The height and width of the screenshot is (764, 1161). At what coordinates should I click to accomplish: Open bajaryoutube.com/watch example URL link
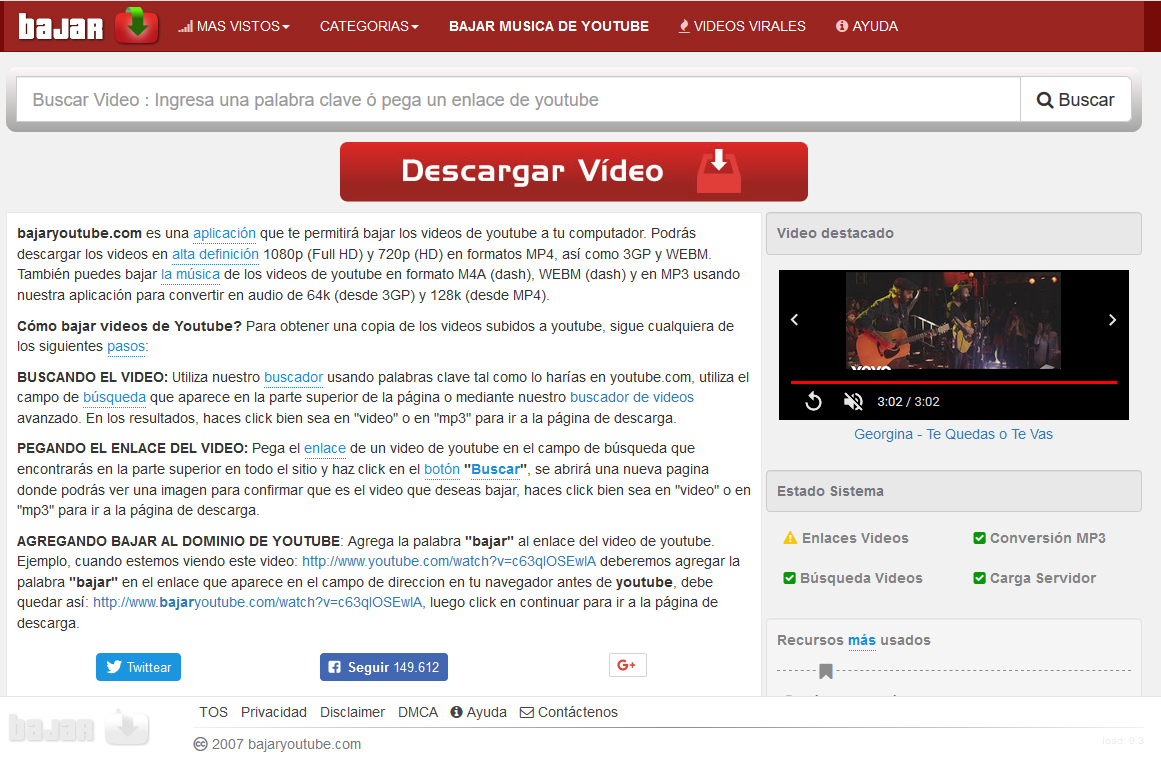258,603
